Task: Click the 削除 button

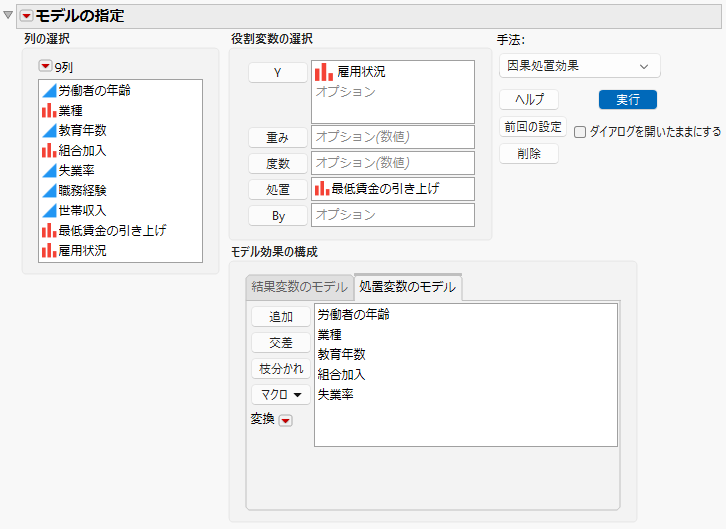Action: pyautogui.click(x=529, y=154)
